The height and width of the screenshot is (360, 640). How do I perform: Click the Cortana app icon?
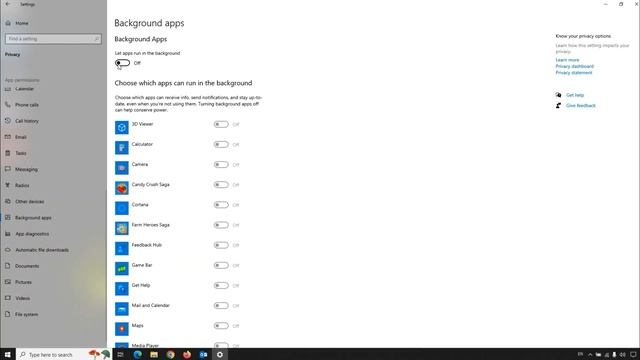122,208
